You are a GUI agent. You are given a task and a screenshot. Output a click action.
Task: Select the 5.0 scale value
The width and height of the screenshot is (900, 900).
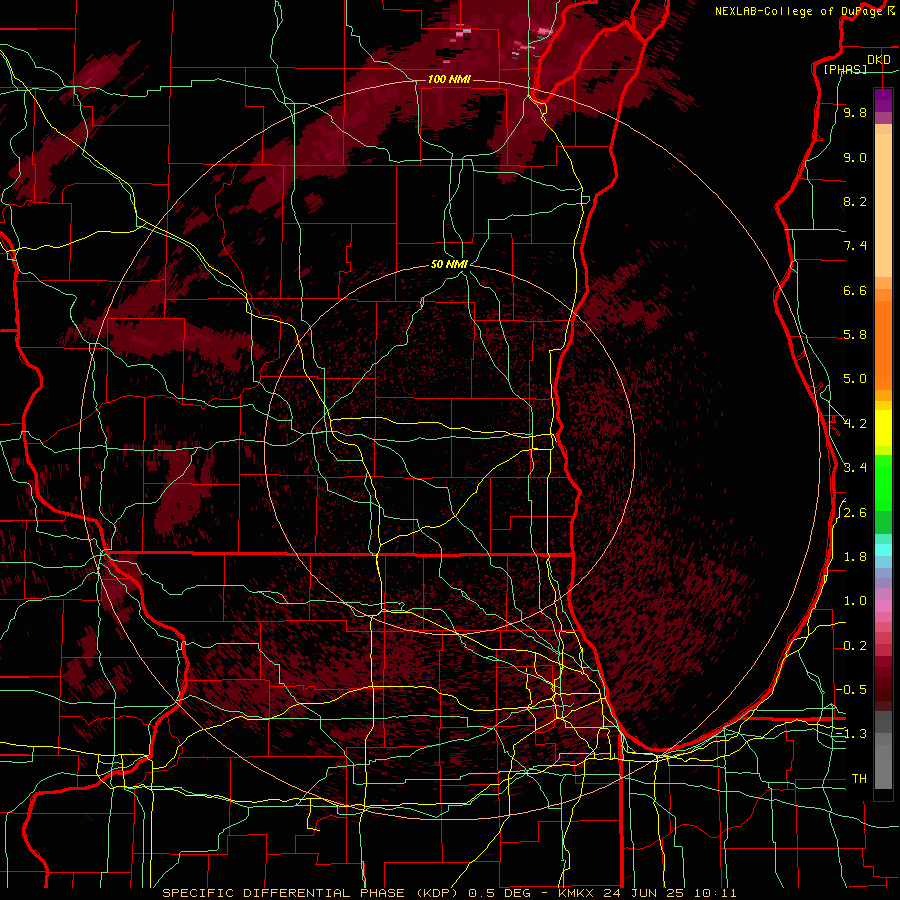coord(855,379)
